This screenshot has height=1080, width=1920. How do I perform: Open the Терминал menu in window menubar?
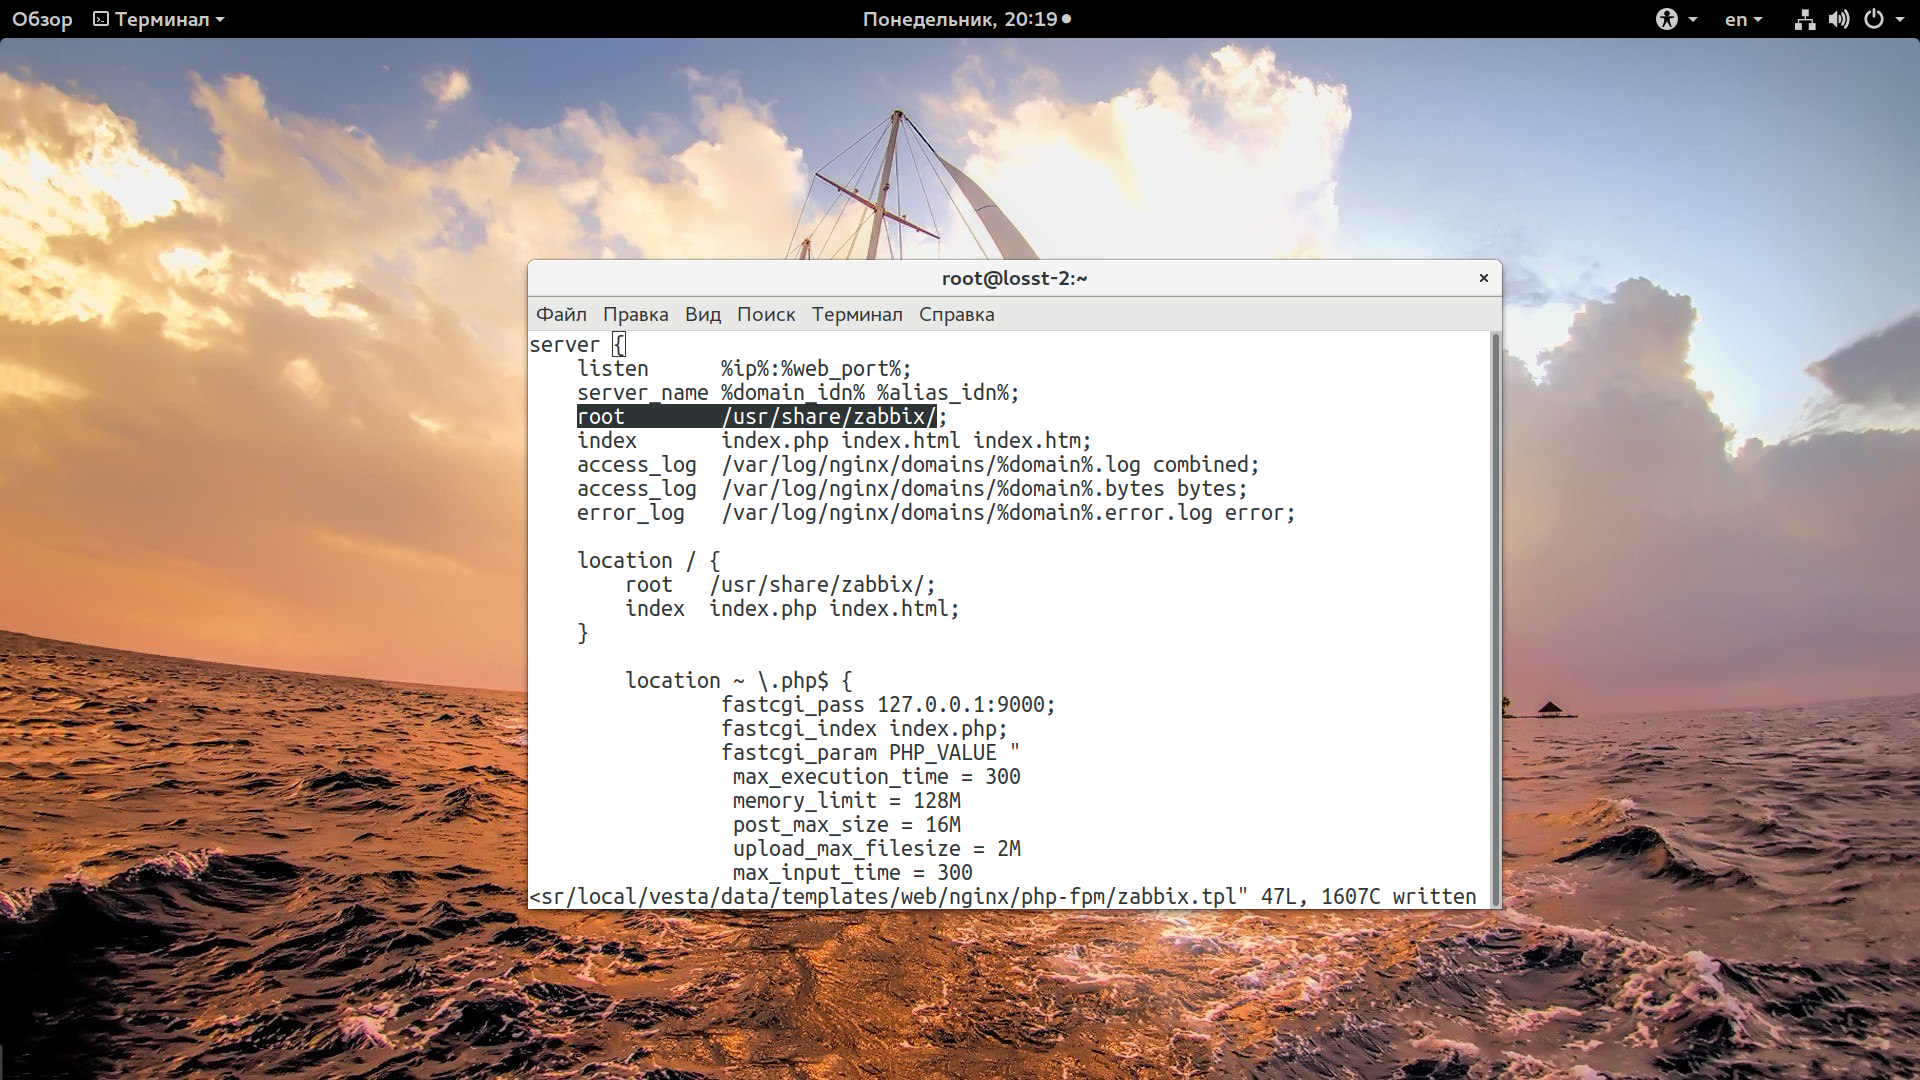click(857, 314)
